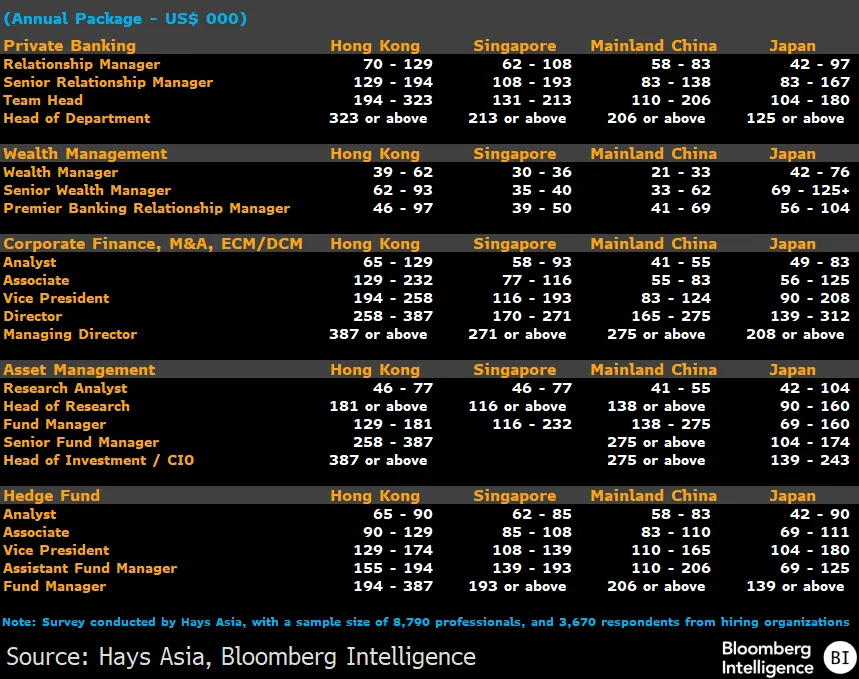Select Corporate Finance, M&A, ECM/DCM title
The width and height of the screenshot is (859, 679).
coord(153,243)
